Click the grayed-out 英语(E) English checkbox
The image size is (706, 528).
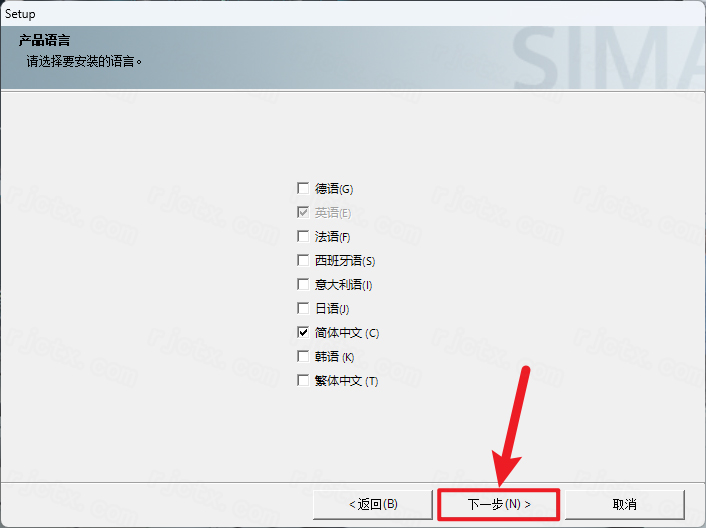pyautogui.click(x=303, y=212)
